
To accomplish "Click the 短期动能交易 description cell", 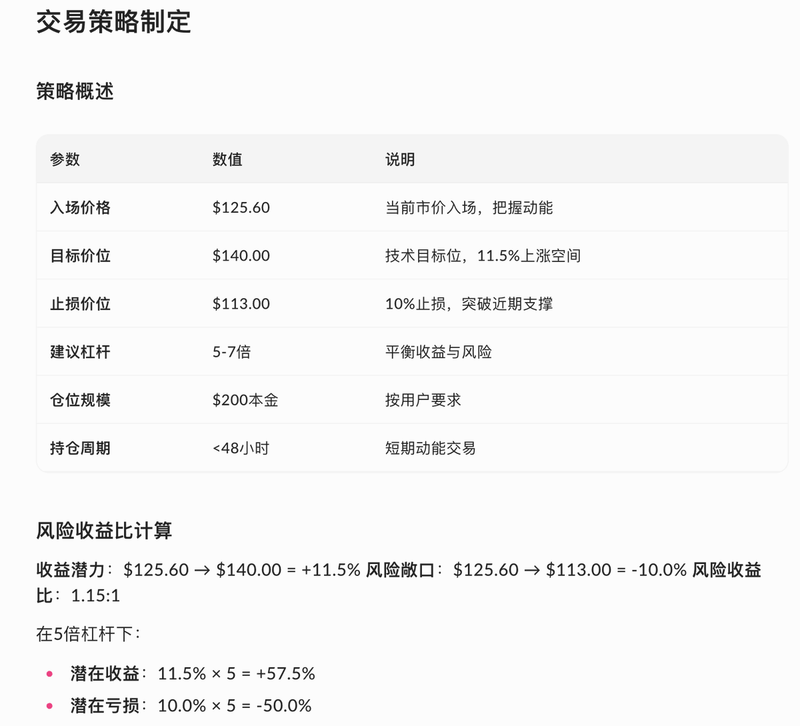I will point(430,448).
